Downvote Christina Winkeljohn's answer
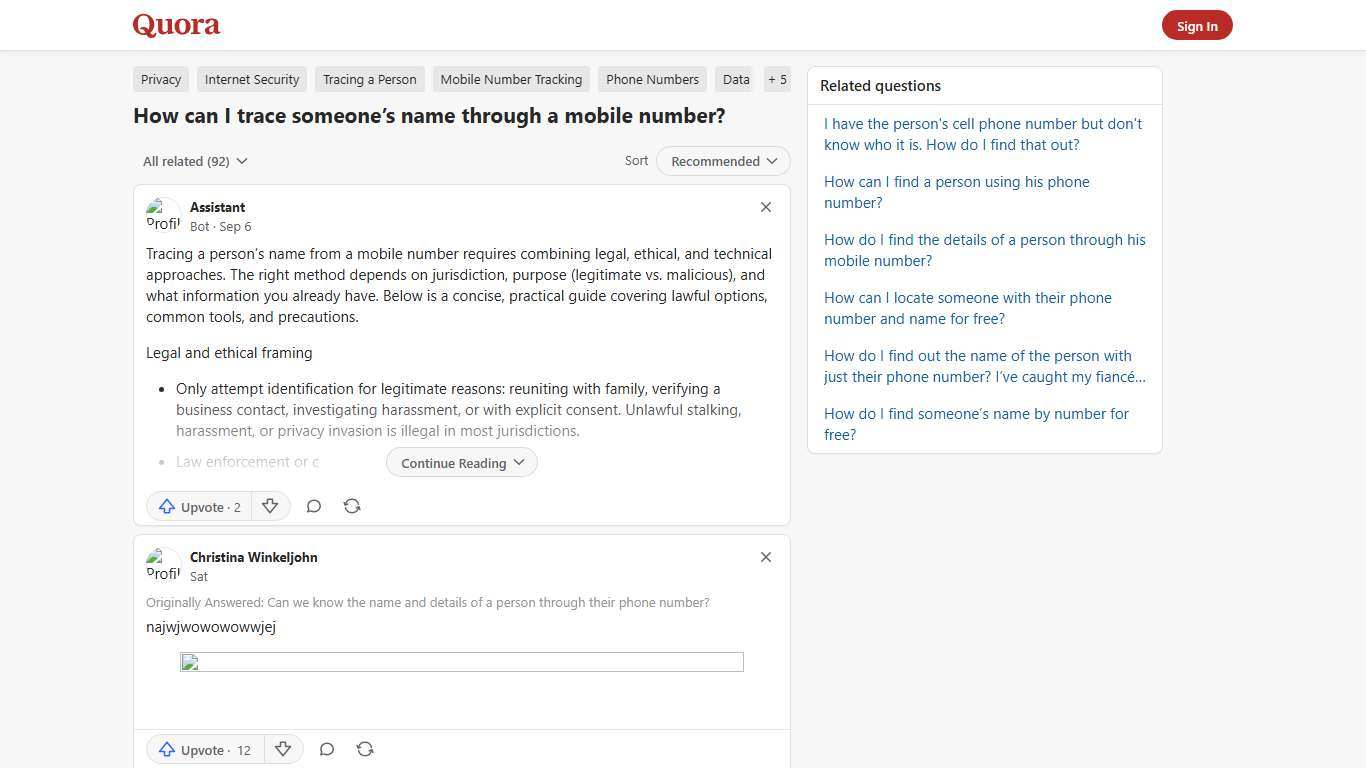Viewport: 1366px width, 768px height. (283, 749)
